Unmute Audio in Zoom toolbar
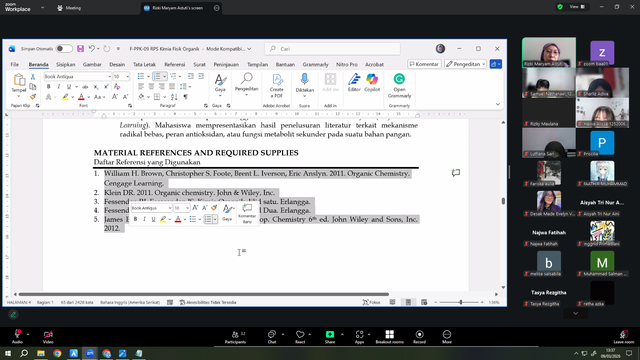640x360 pixels. click(17, 337)
